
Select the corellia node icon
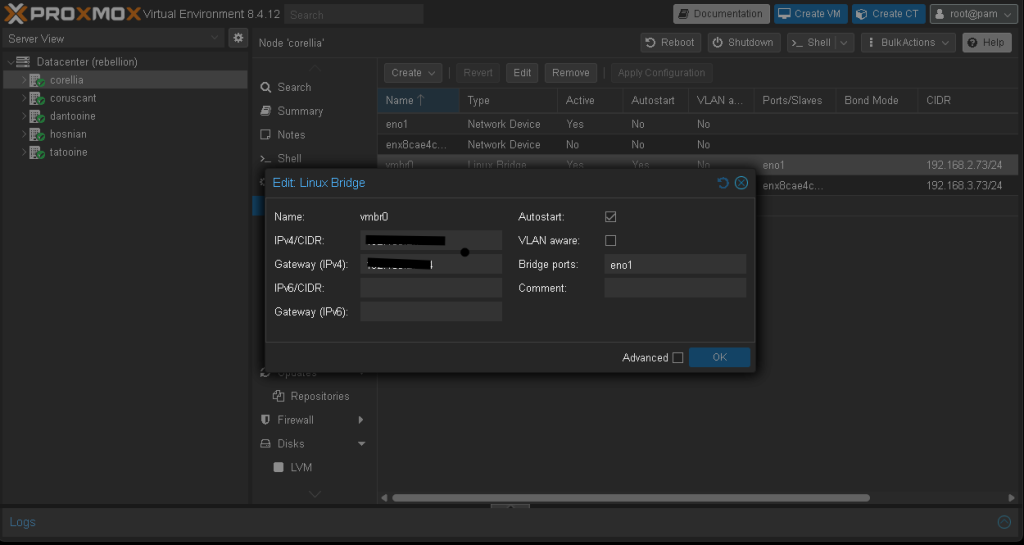37,80
